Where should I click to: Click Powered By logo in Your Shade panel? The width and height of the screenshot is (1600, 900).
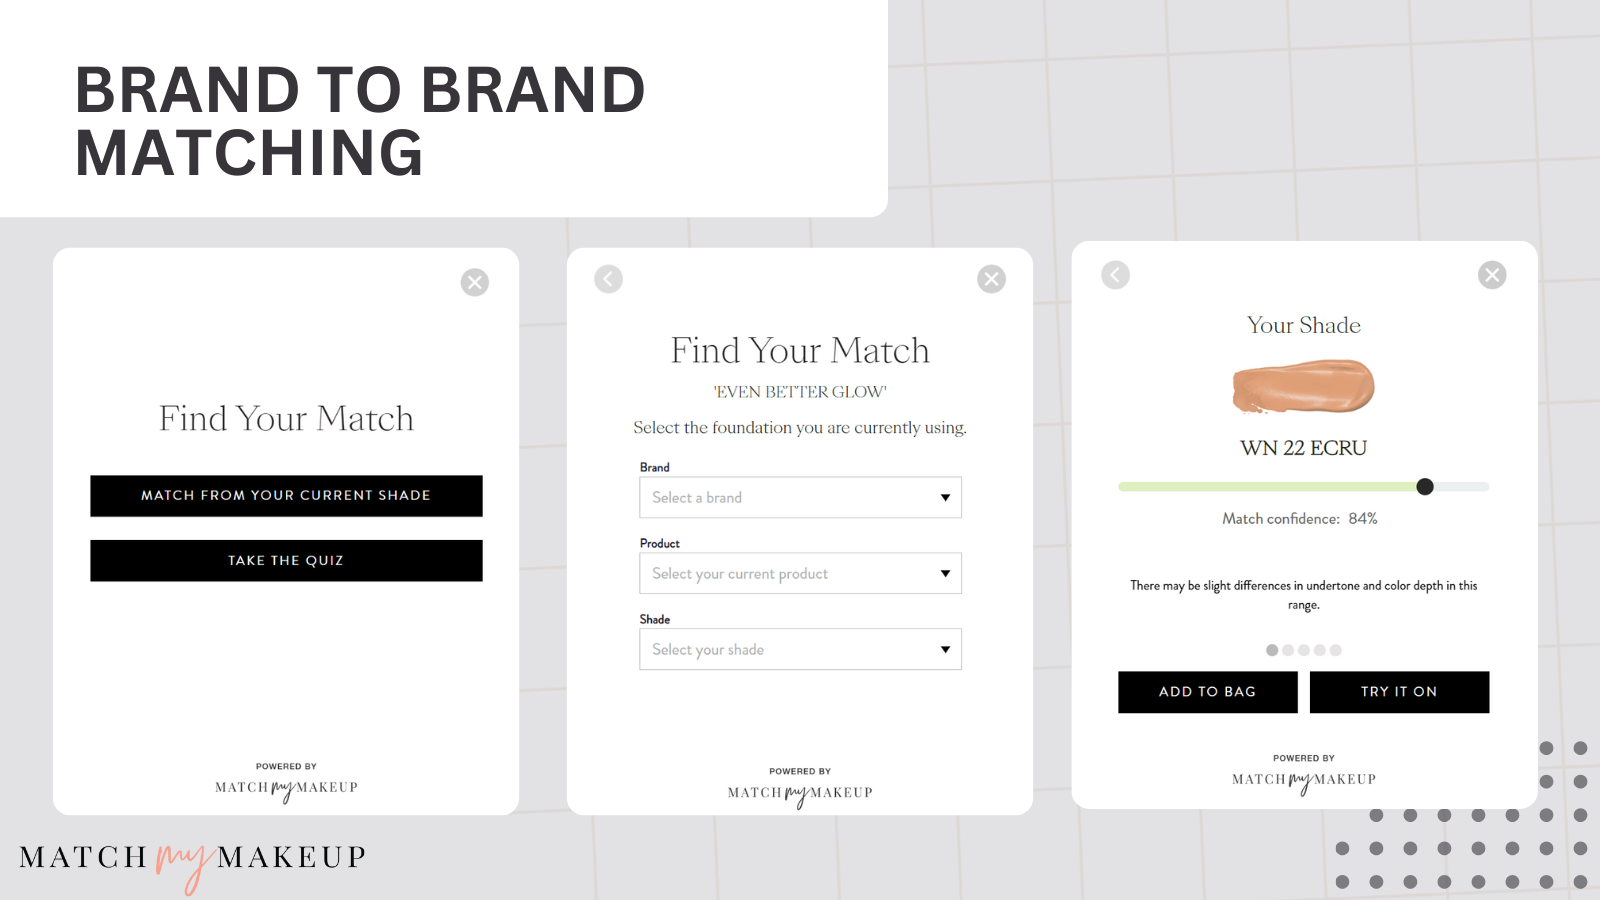(x=1304, y=775)
